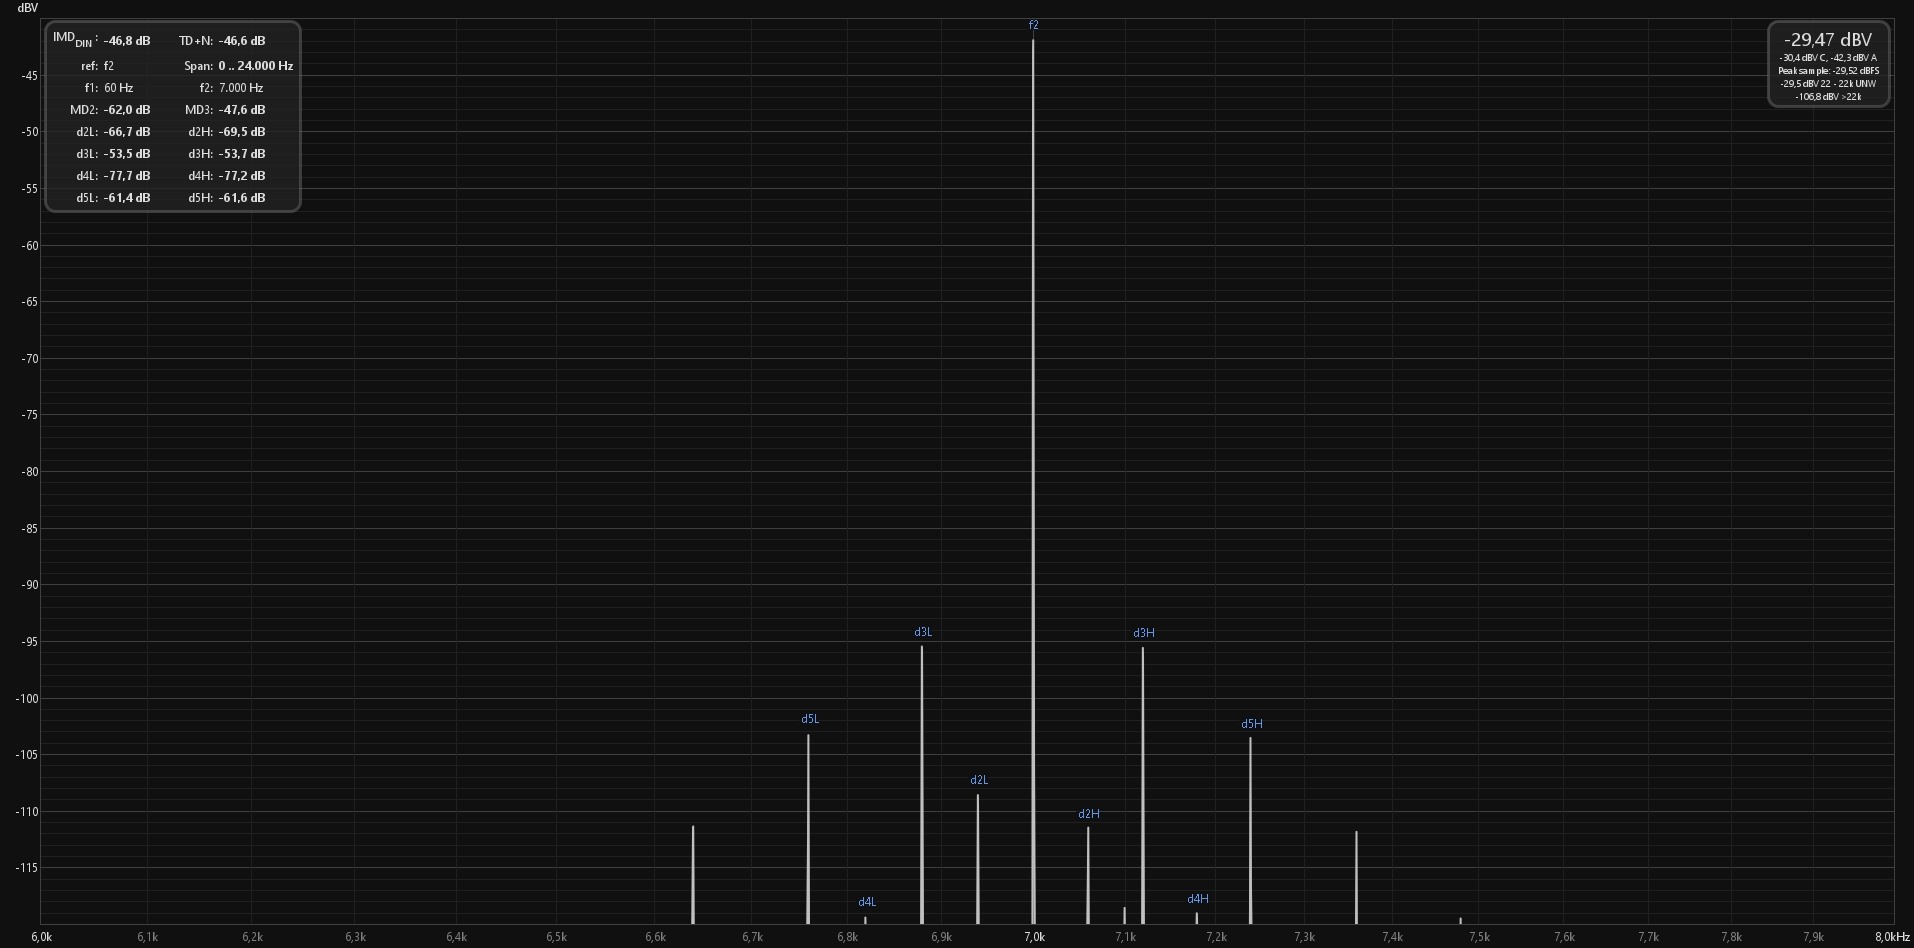The image size is (1914, 948).
Task: Click the d3L value -53,5 dB
Action: pos(127,154)
